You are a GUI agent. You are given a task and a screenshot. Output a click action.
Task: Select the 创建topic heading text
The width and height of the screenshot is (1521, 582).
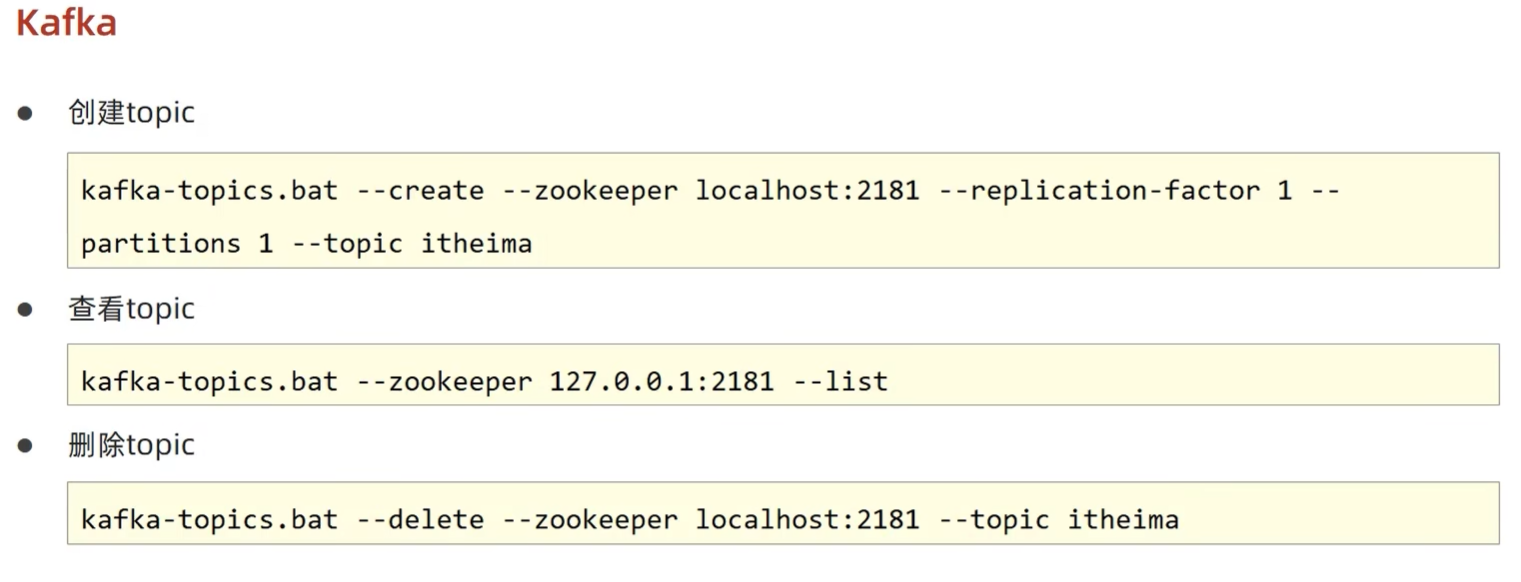[131, 112]
